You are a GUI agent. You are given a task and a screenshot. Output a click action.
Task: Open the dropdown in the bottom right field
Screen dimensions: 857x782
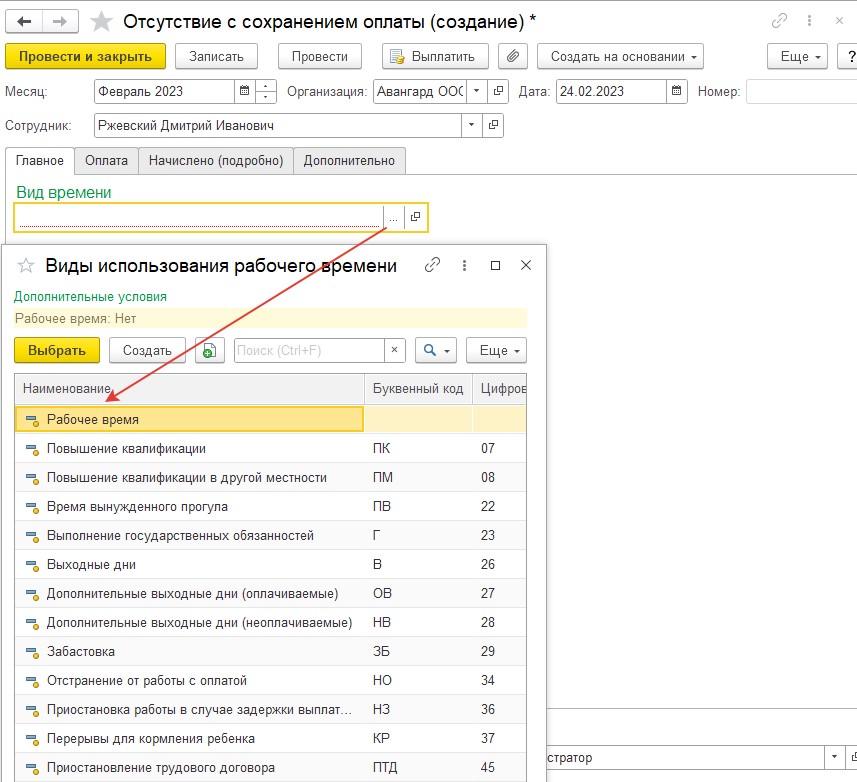coord(834,757)
